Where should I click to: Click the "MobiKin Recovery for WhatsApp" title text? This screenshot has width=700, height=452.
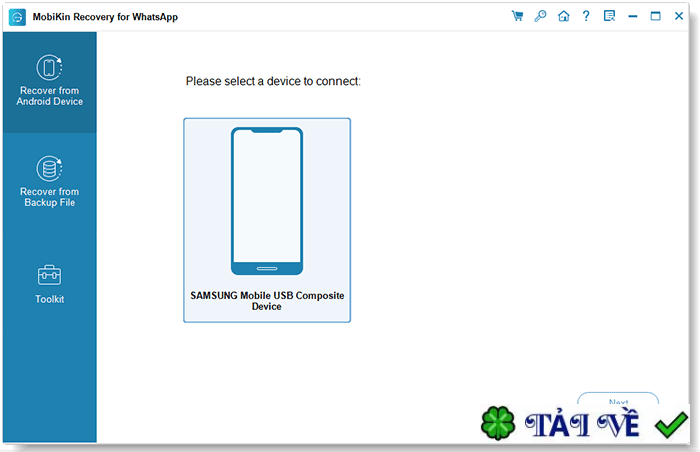tap(105, 17)
